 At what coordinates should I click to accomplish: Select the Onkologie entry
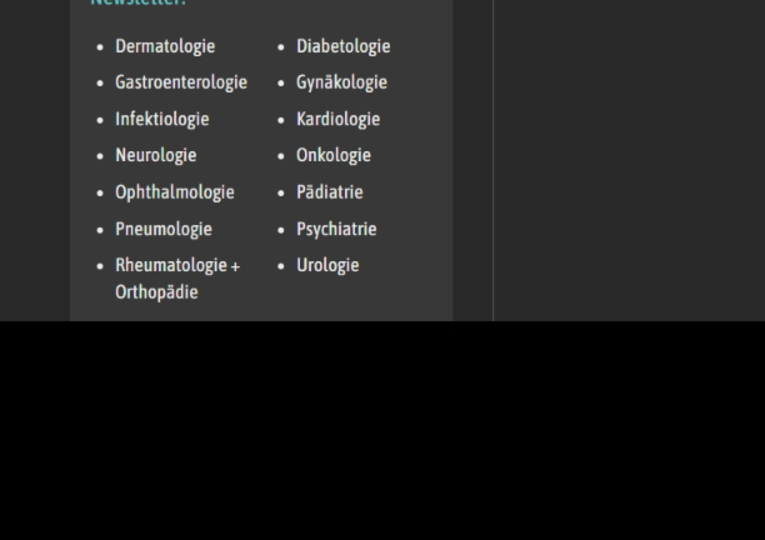pos(333,156)
